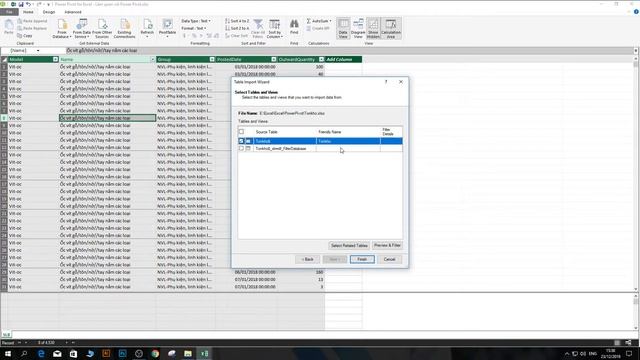
Task: Click the formula bar input field
Action: click(349, 51)
